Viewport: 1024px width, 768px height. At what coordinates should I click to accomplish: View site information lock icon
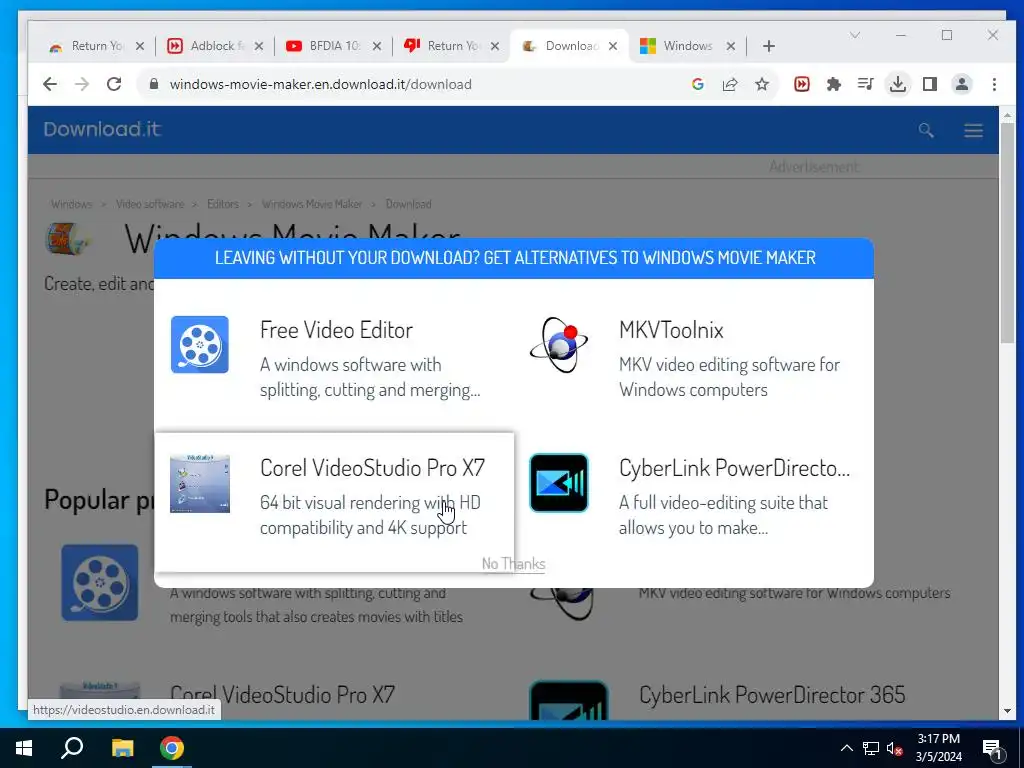tap(154, 84)
